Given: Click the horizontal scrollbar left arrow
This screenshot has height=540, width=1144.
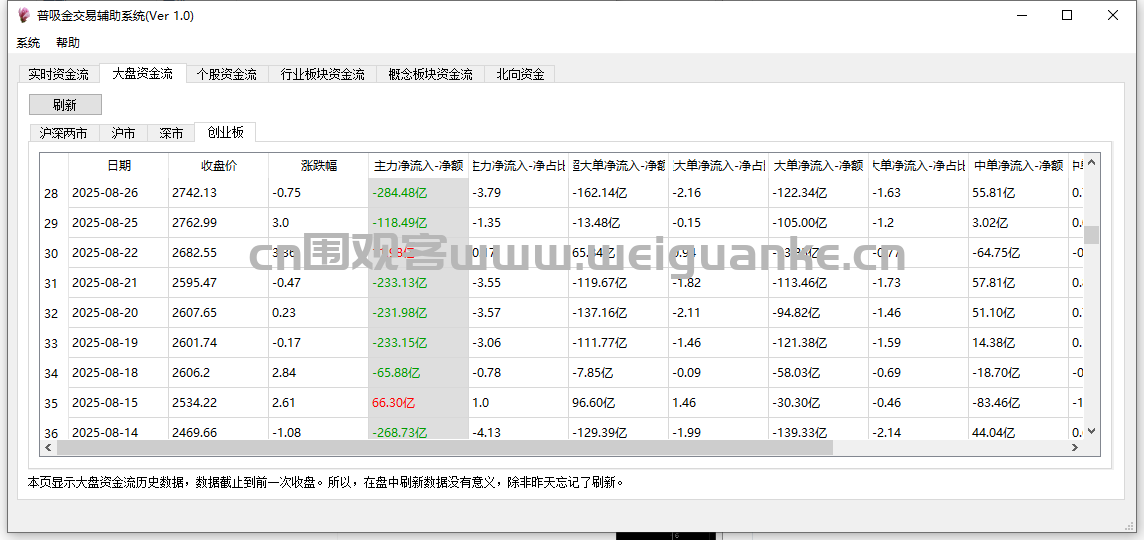Looking at the screenshot, I should point(48,448).
